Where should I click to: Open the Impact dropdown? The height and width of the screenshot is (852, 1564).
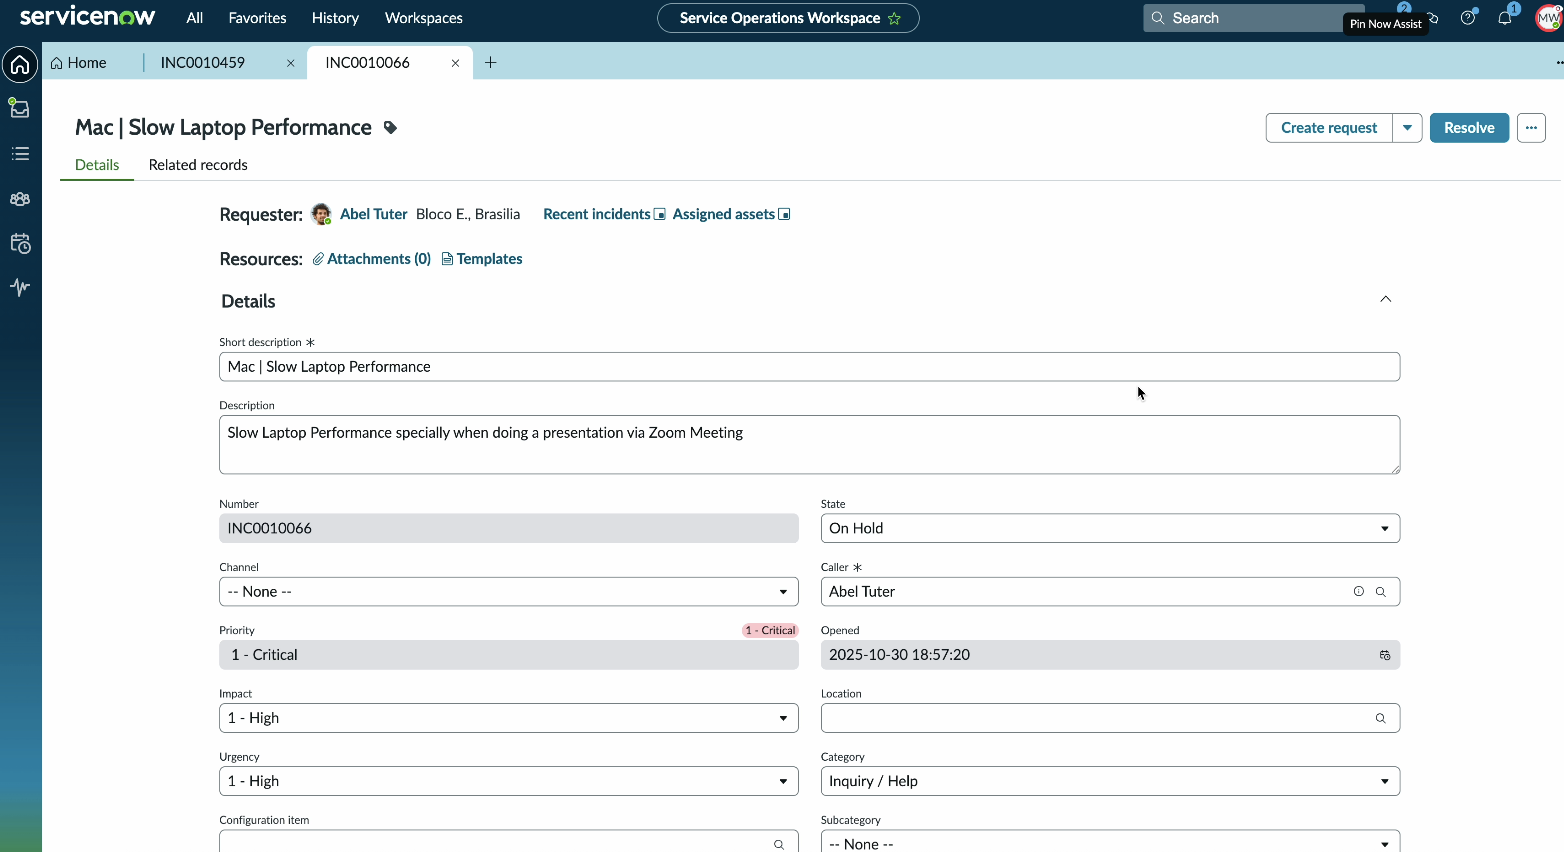pyautogui.click(x=509, y=718)
